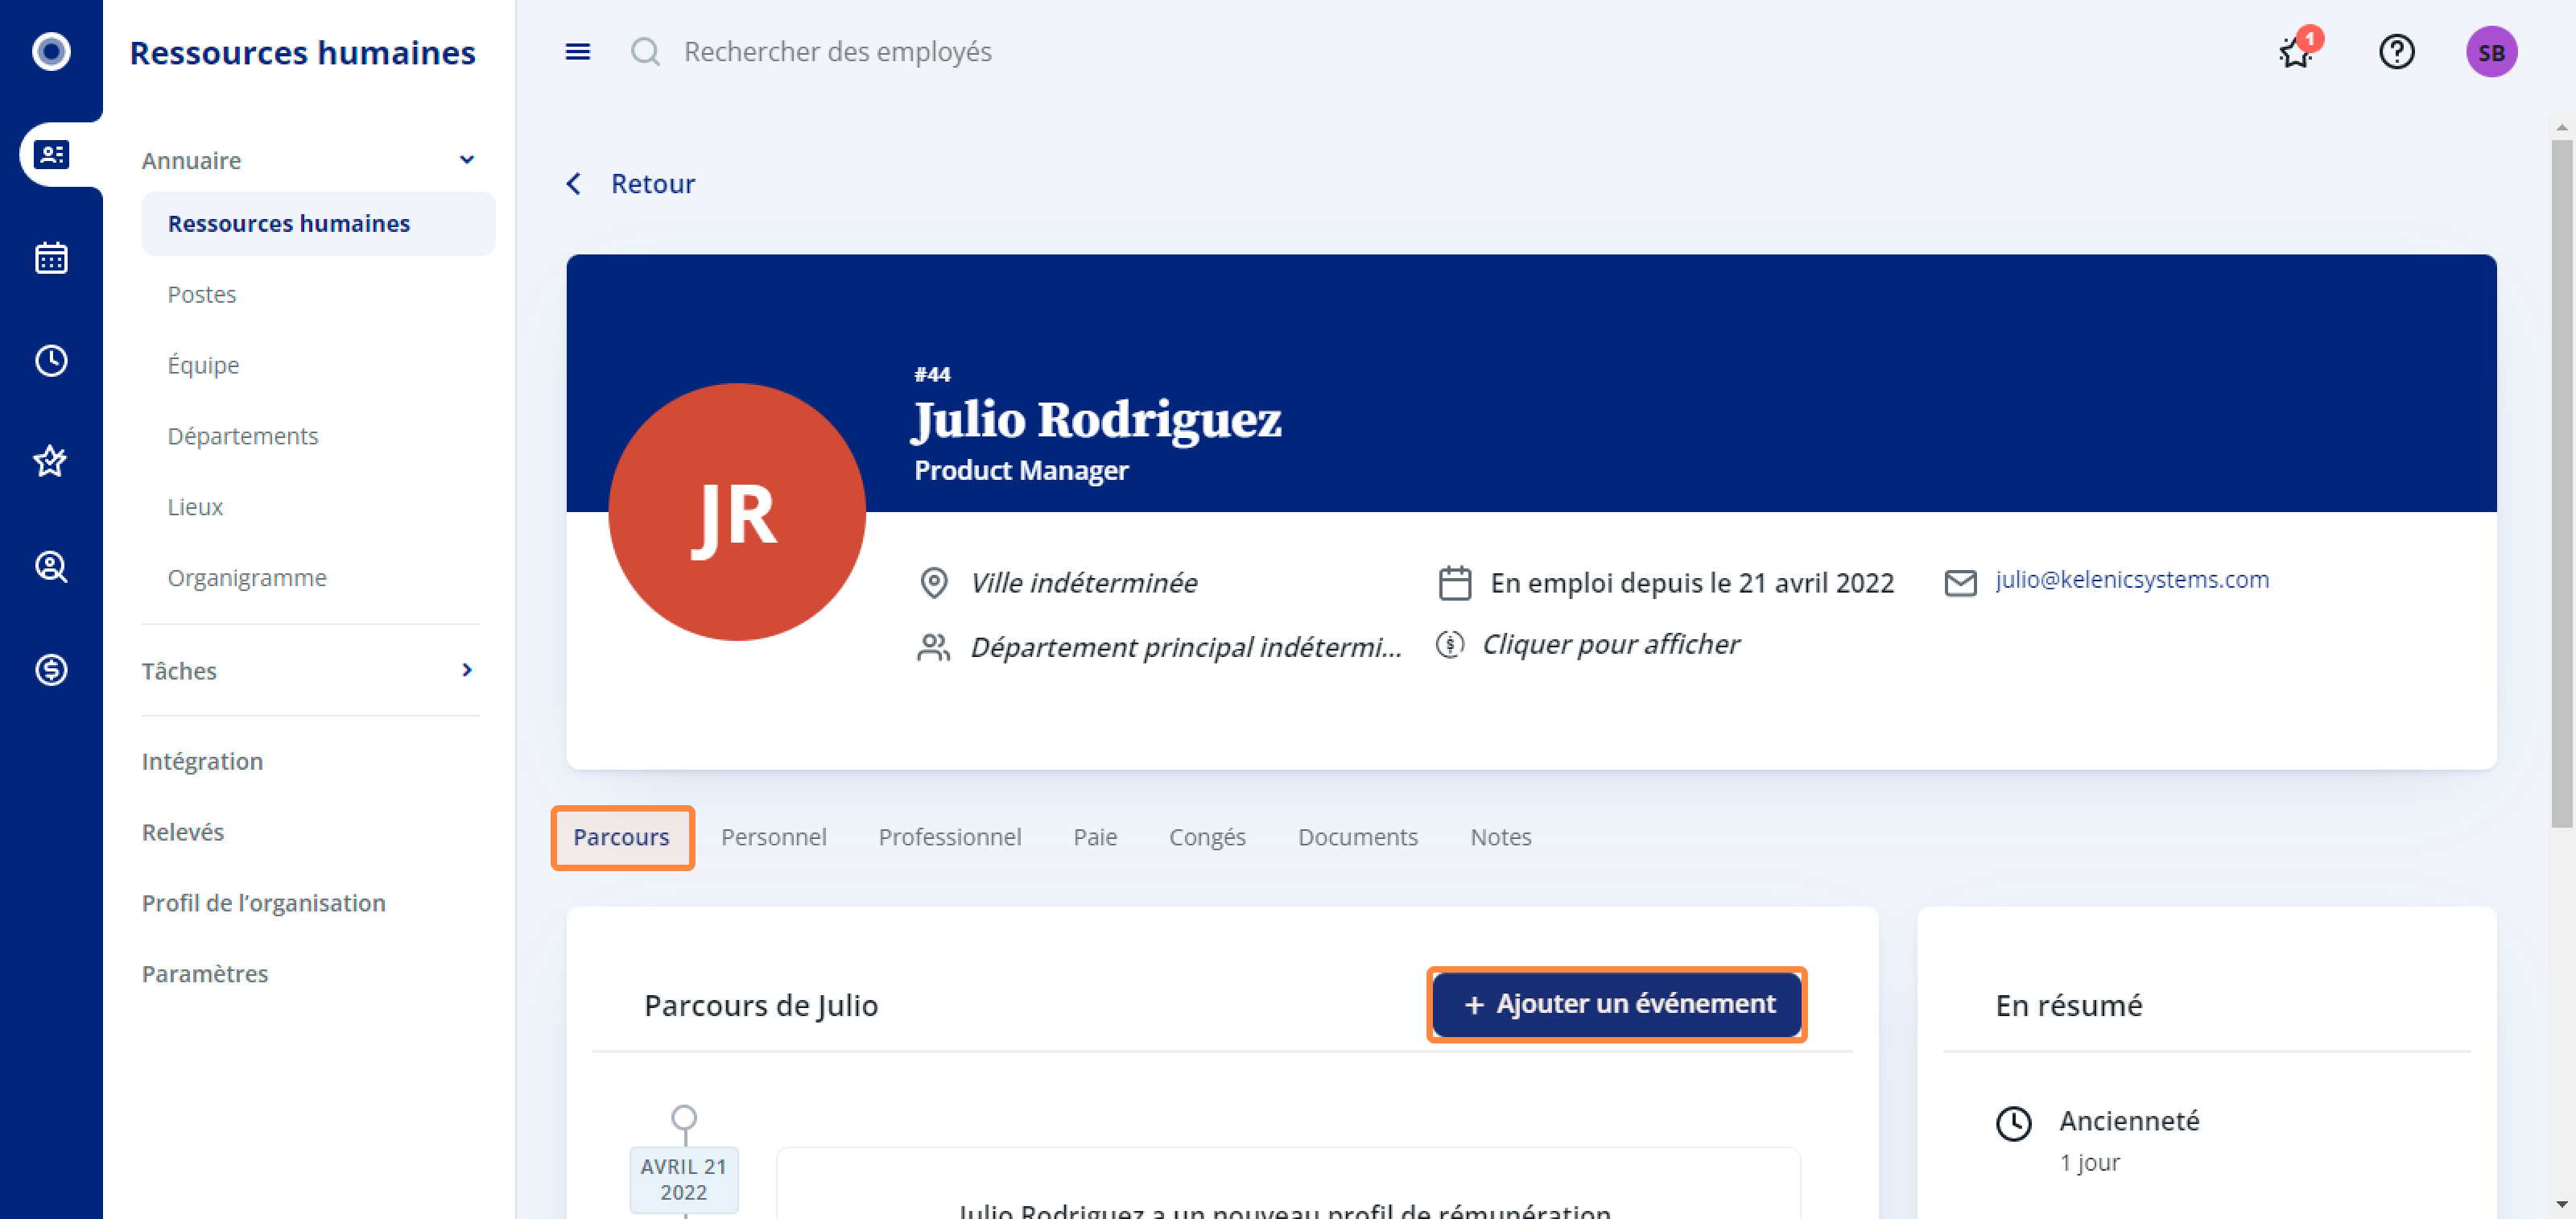Open the star recognition sidebar icon
2576x1219 pixels.
pyautogui.click(x=51, y=462)
